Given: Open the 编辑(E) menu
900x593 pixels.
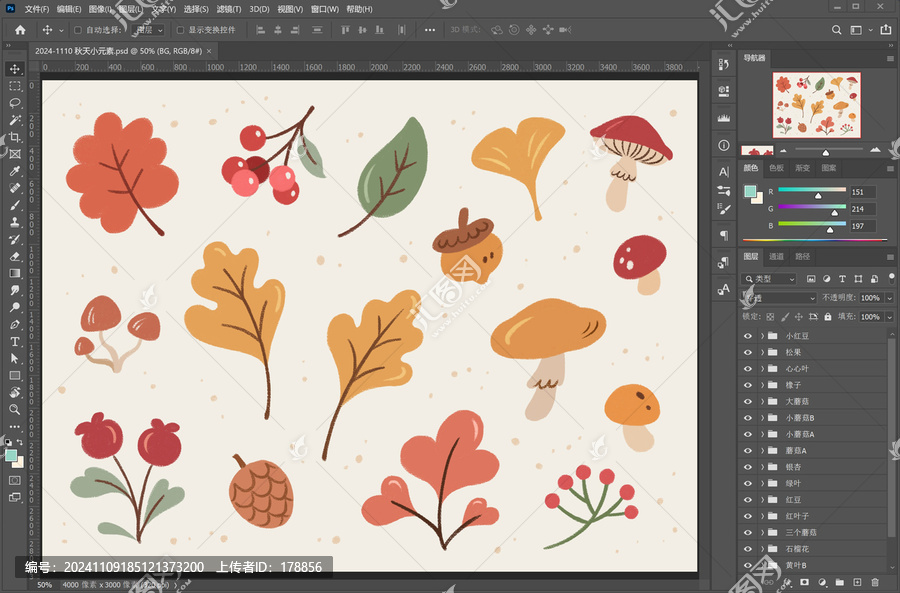Looking at the screenshot, I should tap(69, 9).
